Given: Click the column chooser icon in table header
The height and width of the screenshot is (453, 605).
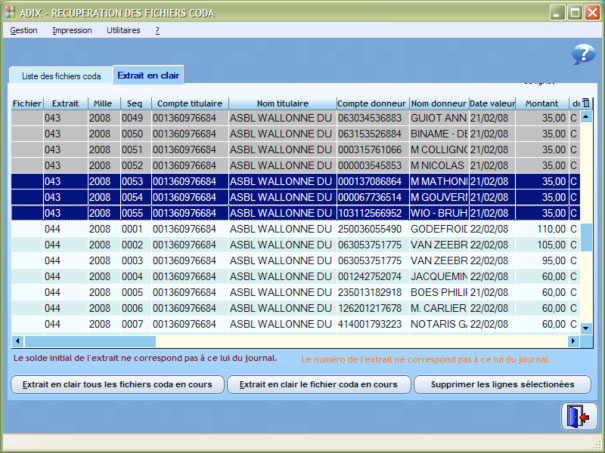Looking at the screenshot, I should coord(587,103).
